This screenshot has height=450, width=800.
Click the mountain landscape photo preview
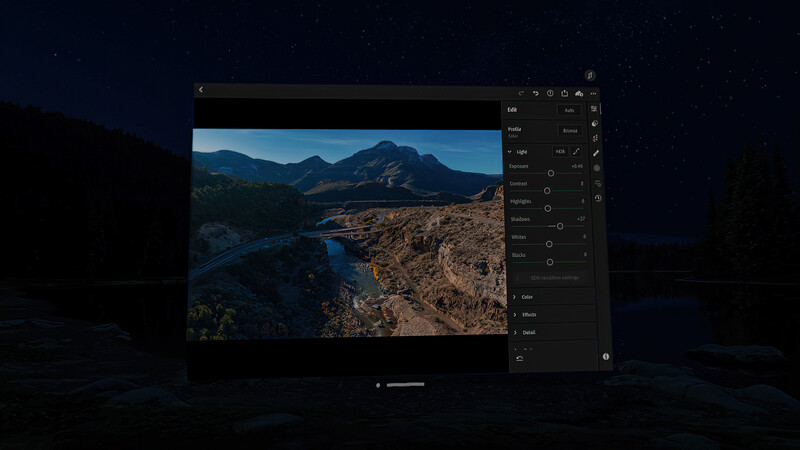(347, 234)
